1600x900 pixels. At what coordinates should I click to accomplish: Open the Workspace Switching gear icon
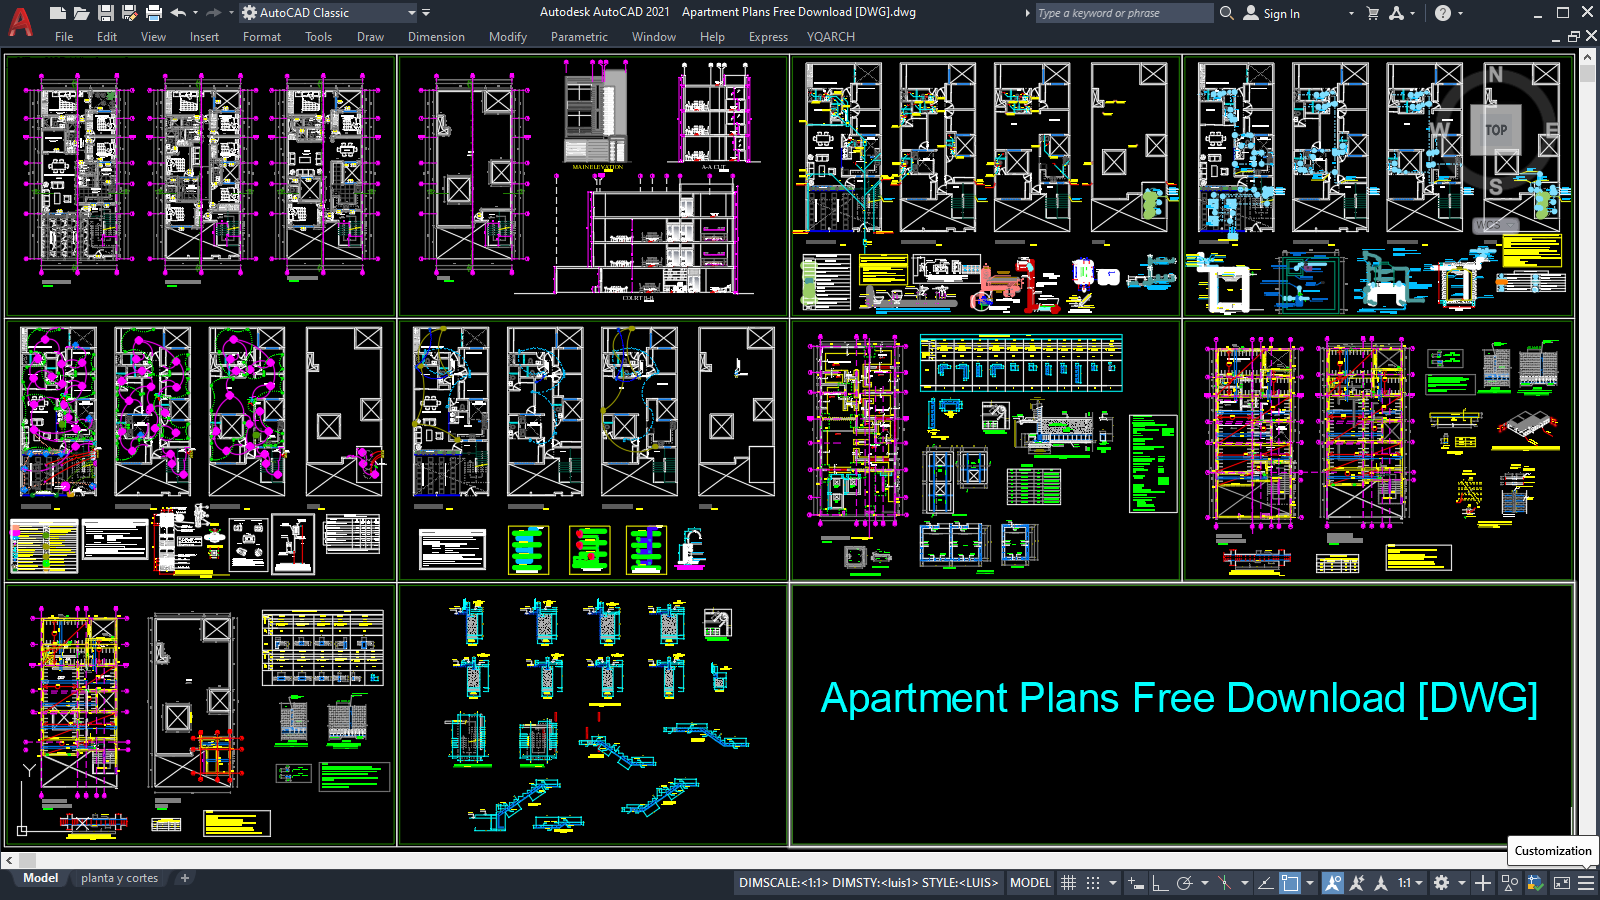coord(1441,883)
